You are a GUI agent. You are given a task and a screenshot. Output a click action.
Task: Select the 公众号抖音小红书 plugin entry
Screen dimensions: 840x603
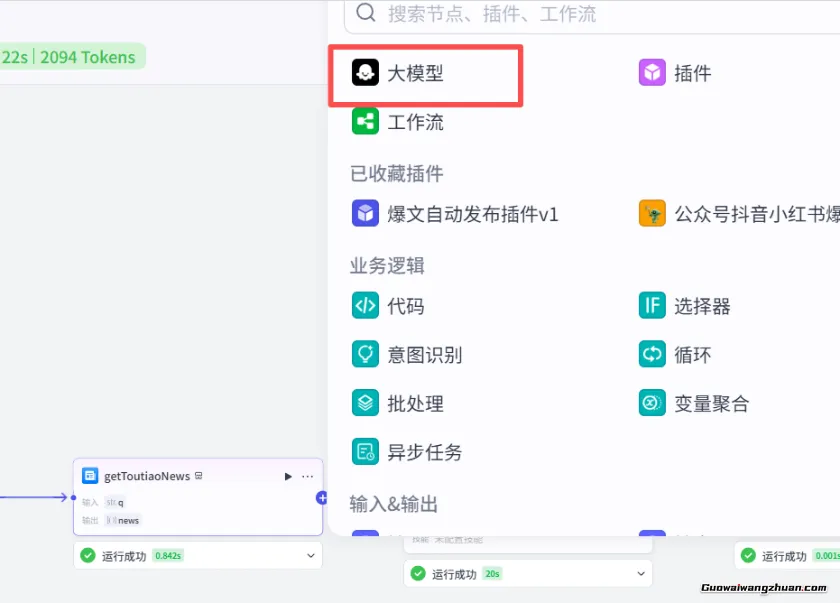[x=652, y=213]
